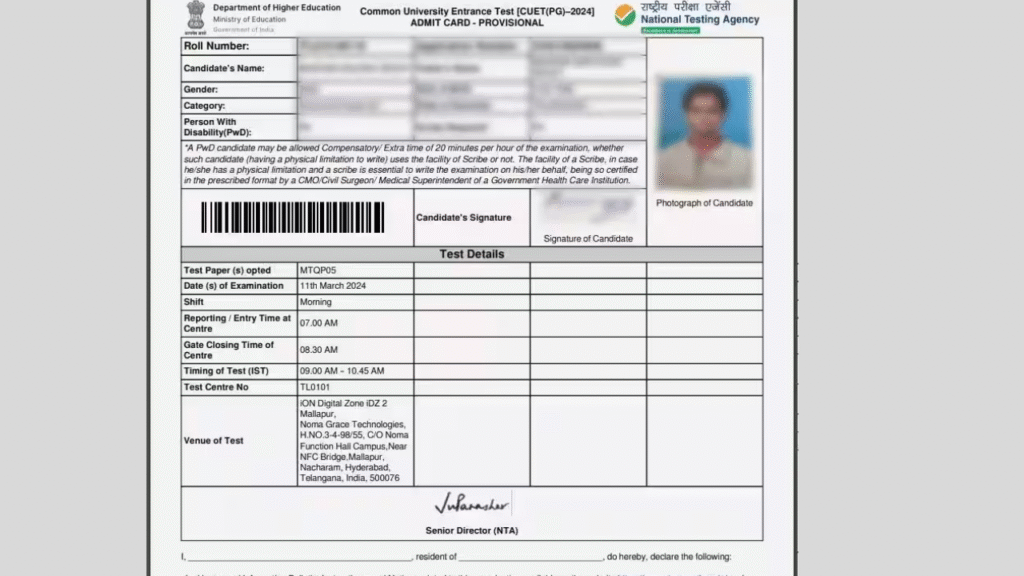Select the shift value 'Morning'
This screenshot has height=576, width=1024.
point(315,302)
